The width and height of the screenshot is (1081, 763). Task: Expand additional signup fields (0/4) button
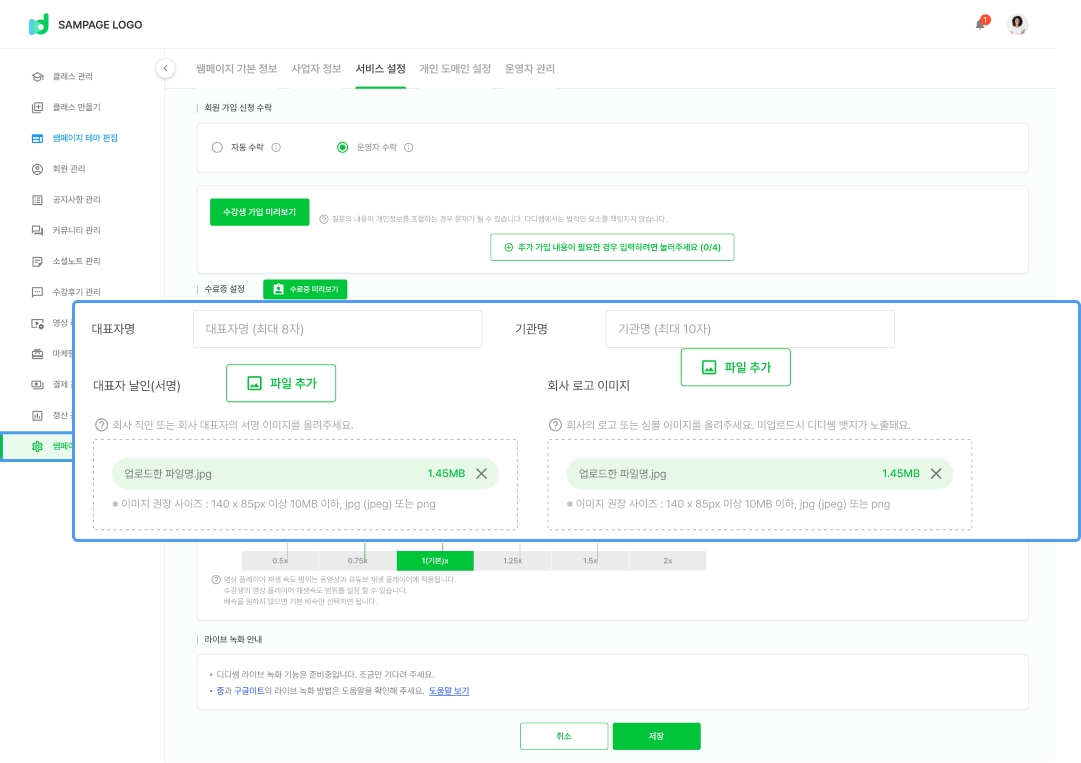pyautogui.click(x=612, y=247)
